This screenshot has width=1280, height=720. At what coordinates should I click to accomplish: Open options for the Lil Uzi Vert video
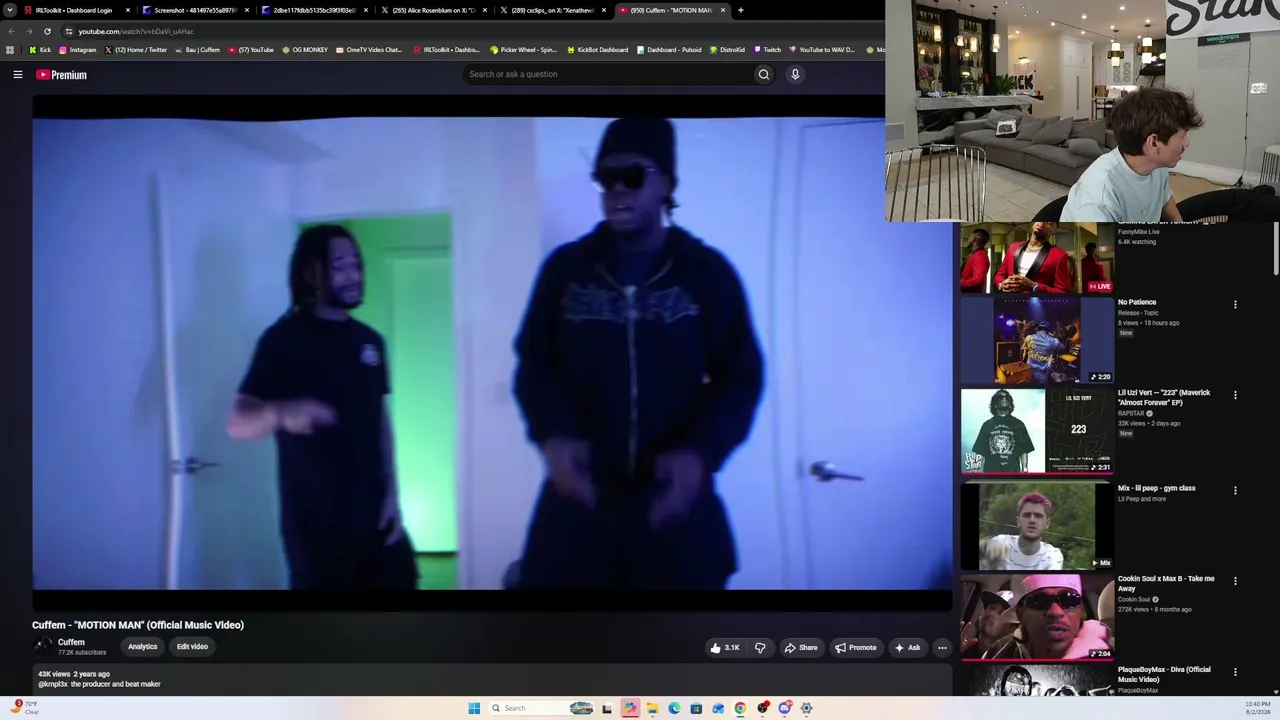[1235, 395]
